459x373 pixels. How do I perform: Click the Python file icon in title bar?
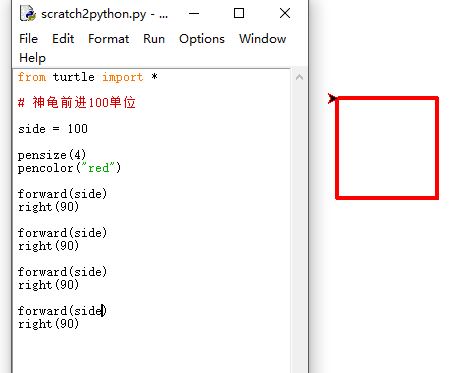[28, 14]
